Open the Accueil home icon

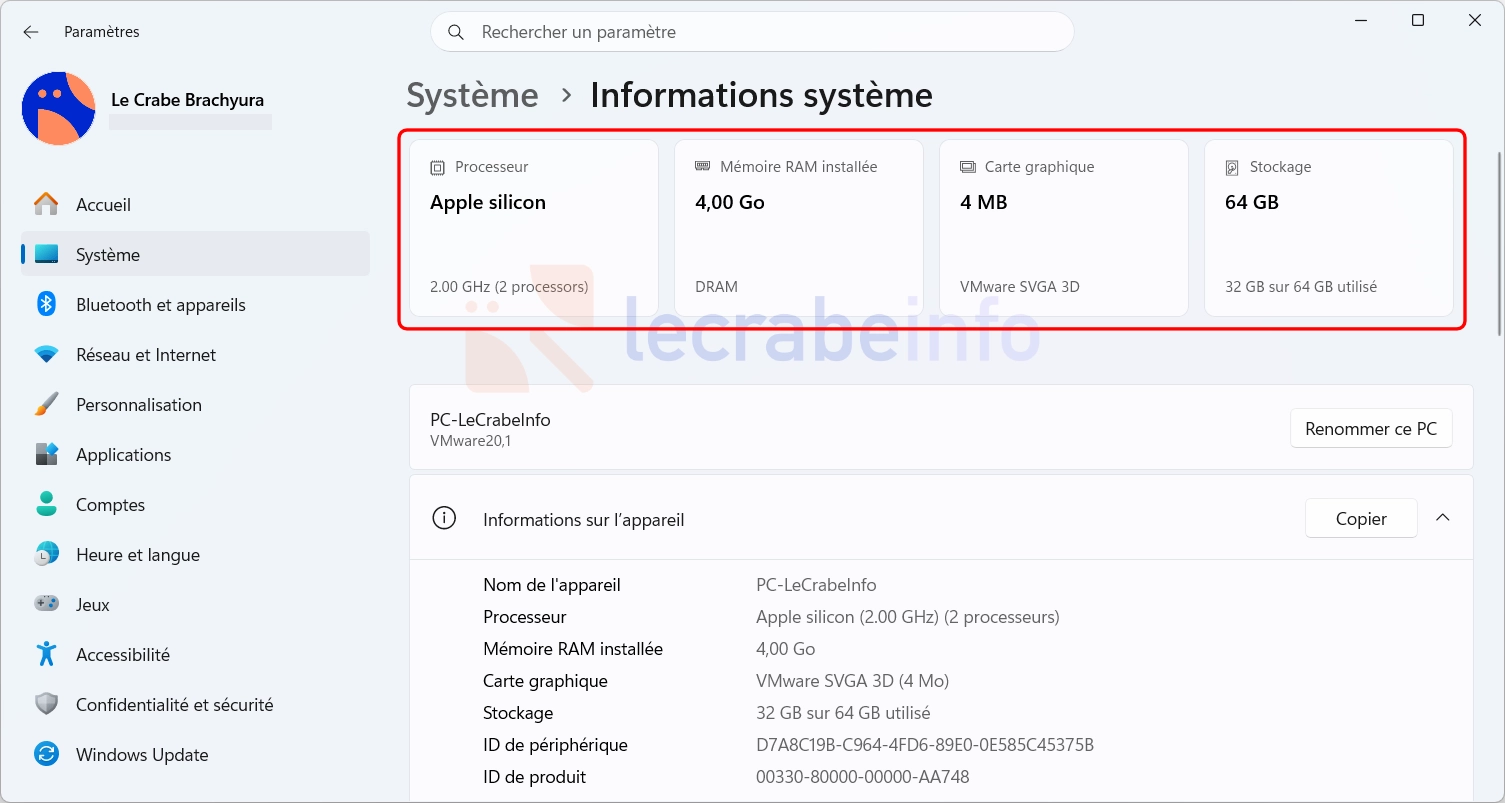(x=46, y=205)
